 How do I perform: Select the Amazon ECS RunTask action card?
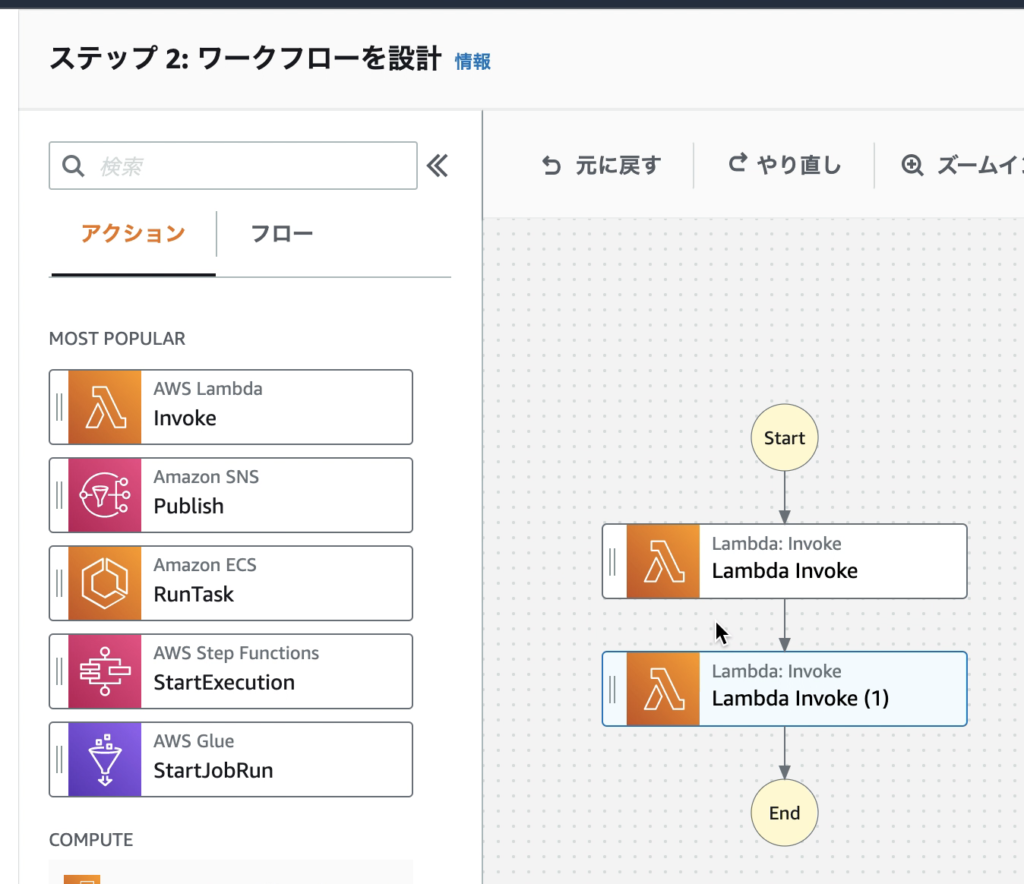point(231,584)
